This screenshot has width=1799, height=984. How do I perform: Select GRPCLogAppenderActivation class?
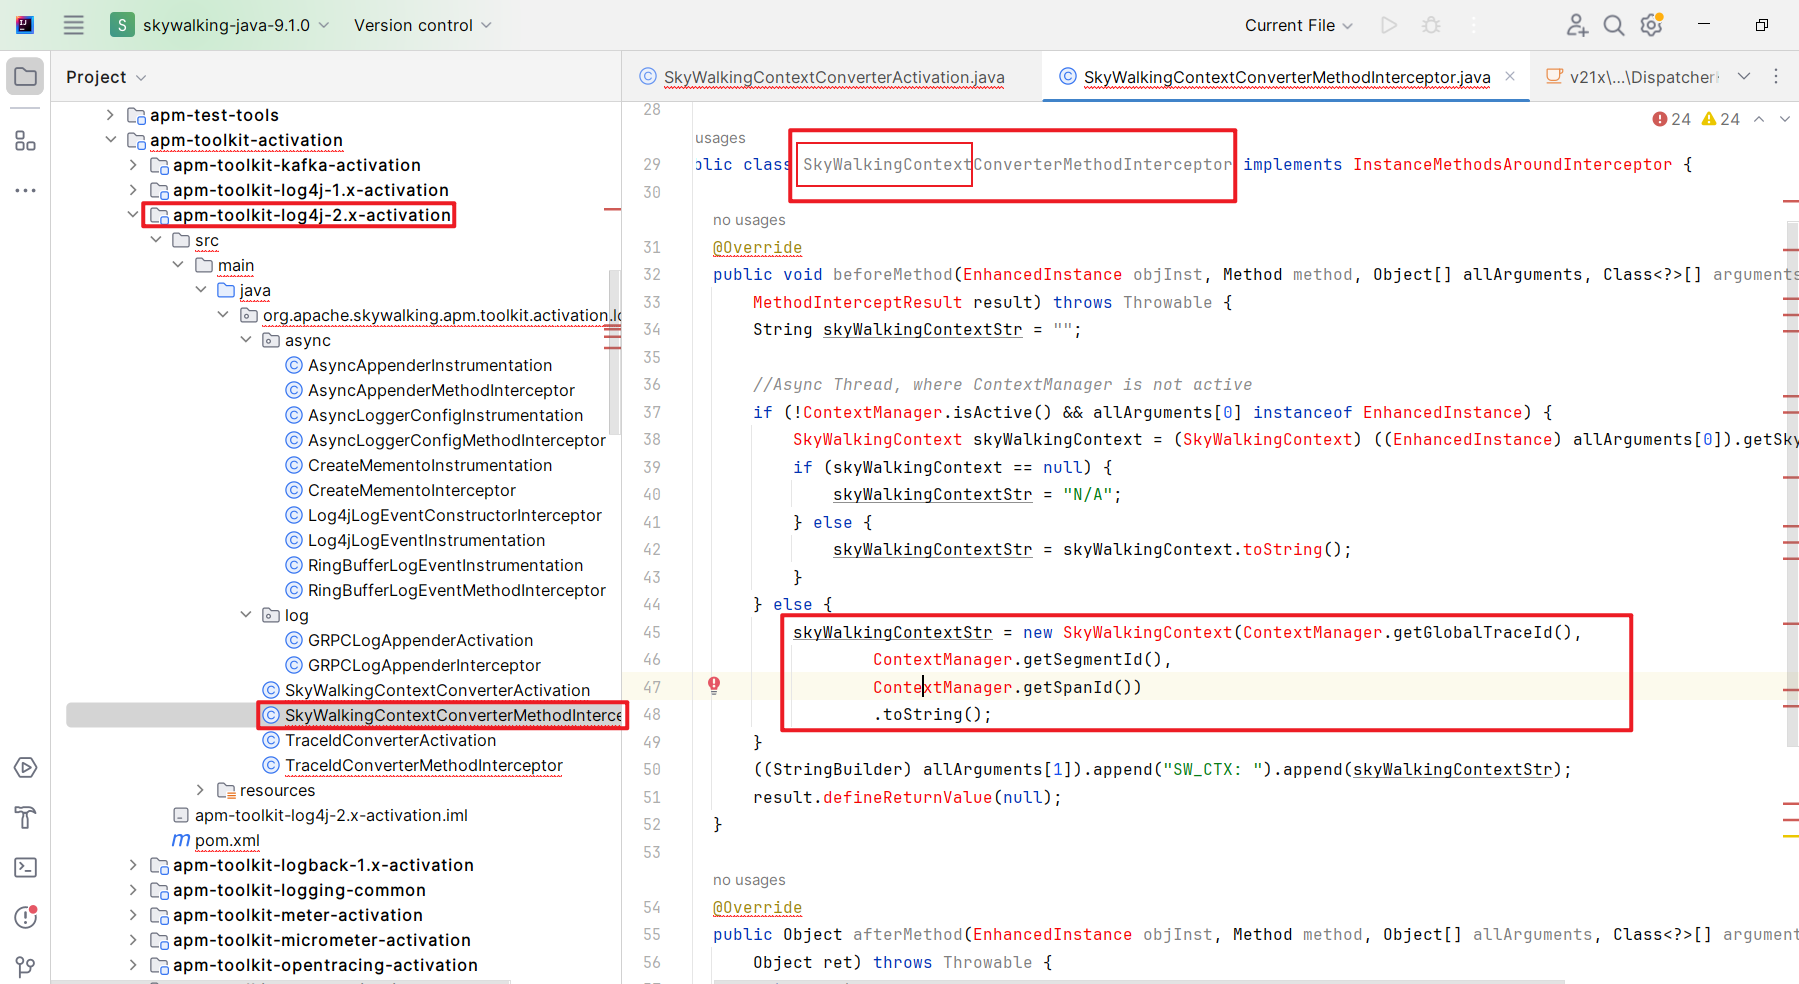click(420, 640)
